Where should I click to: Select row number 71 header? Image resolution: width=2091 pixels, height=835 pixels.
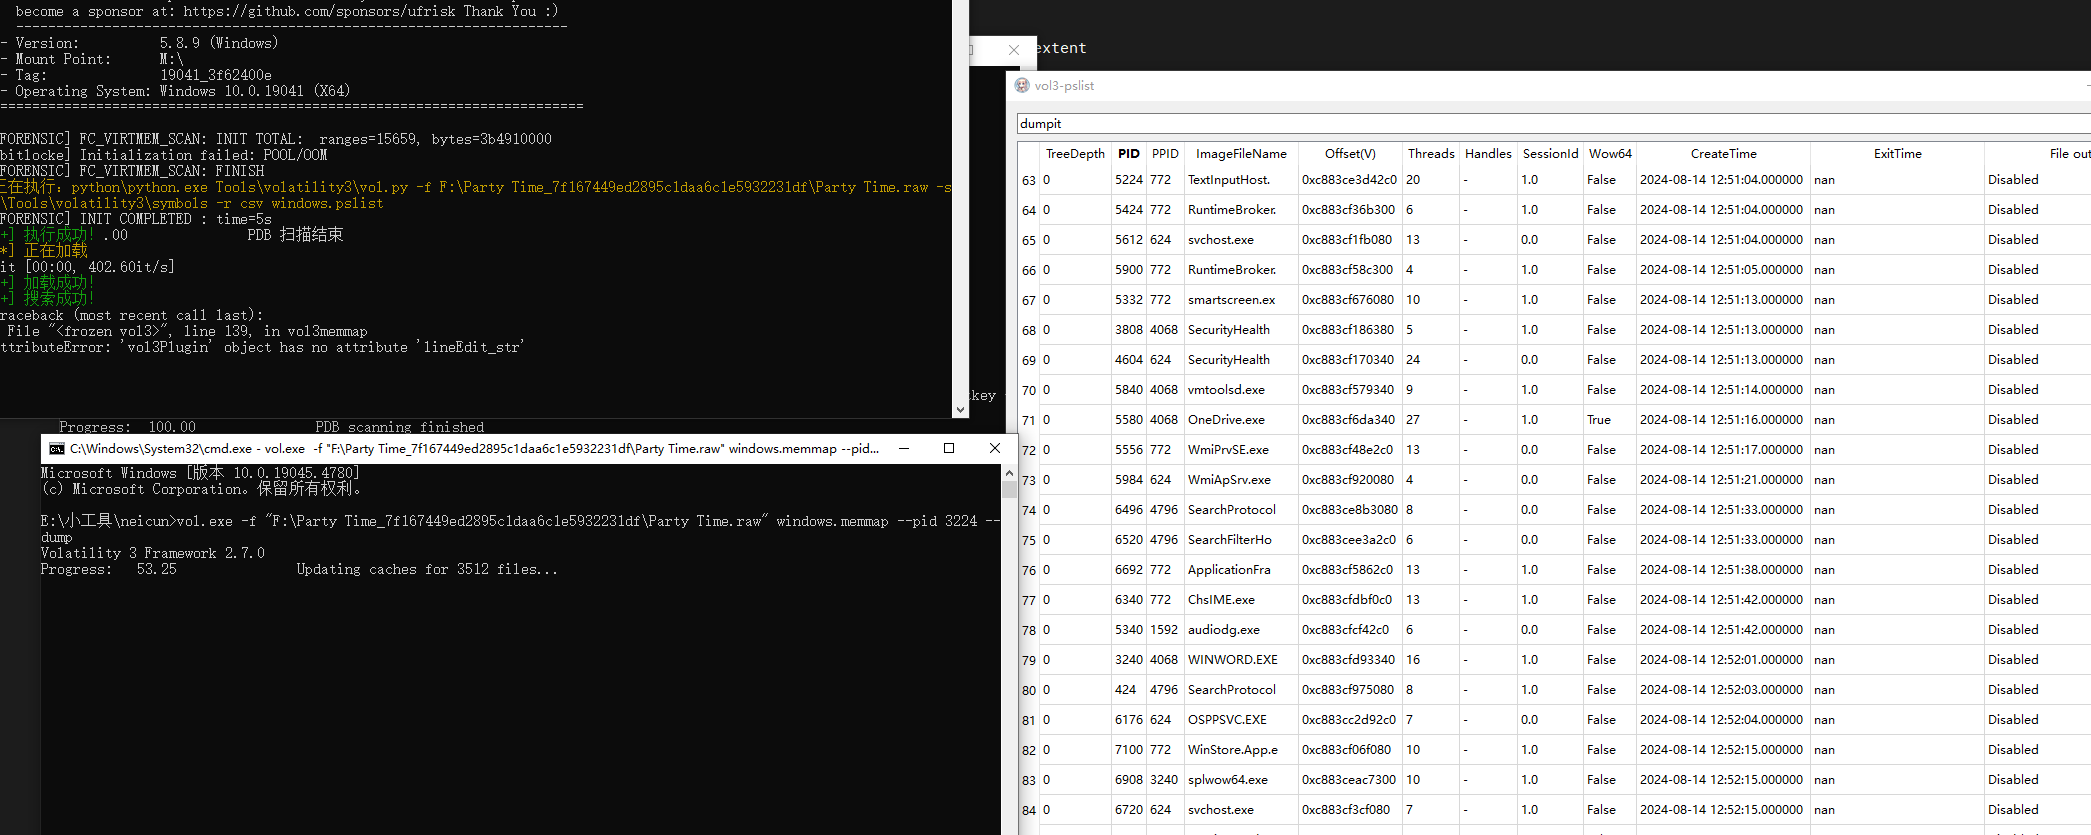(x=1029, y=421)
